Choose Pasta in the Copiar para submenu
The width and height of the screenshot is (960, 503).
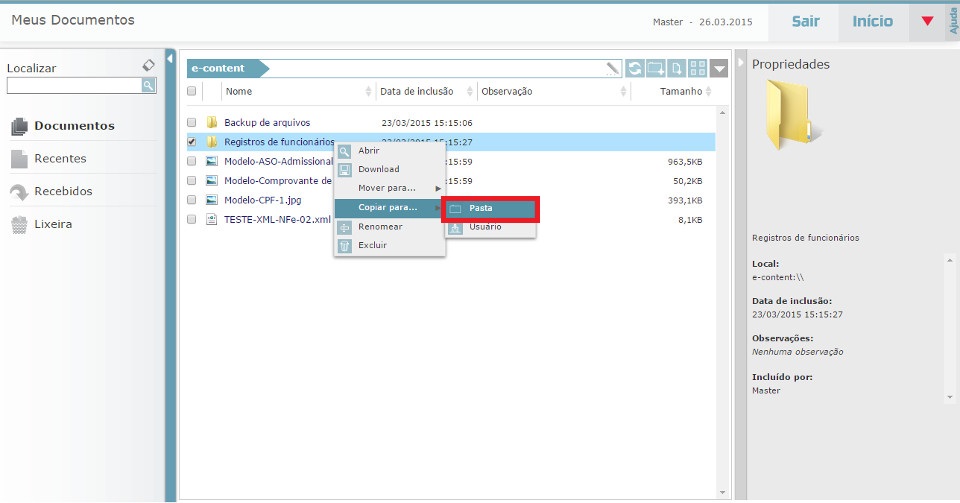point(490,208)
